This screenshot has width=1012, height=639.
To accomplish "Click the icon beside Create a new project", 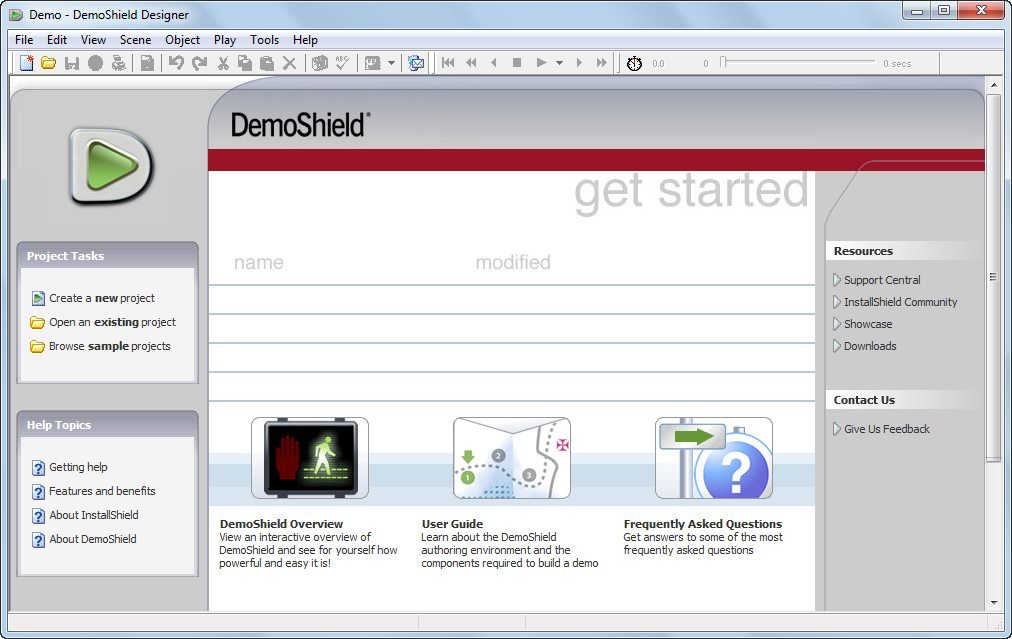I will point(38,298).
